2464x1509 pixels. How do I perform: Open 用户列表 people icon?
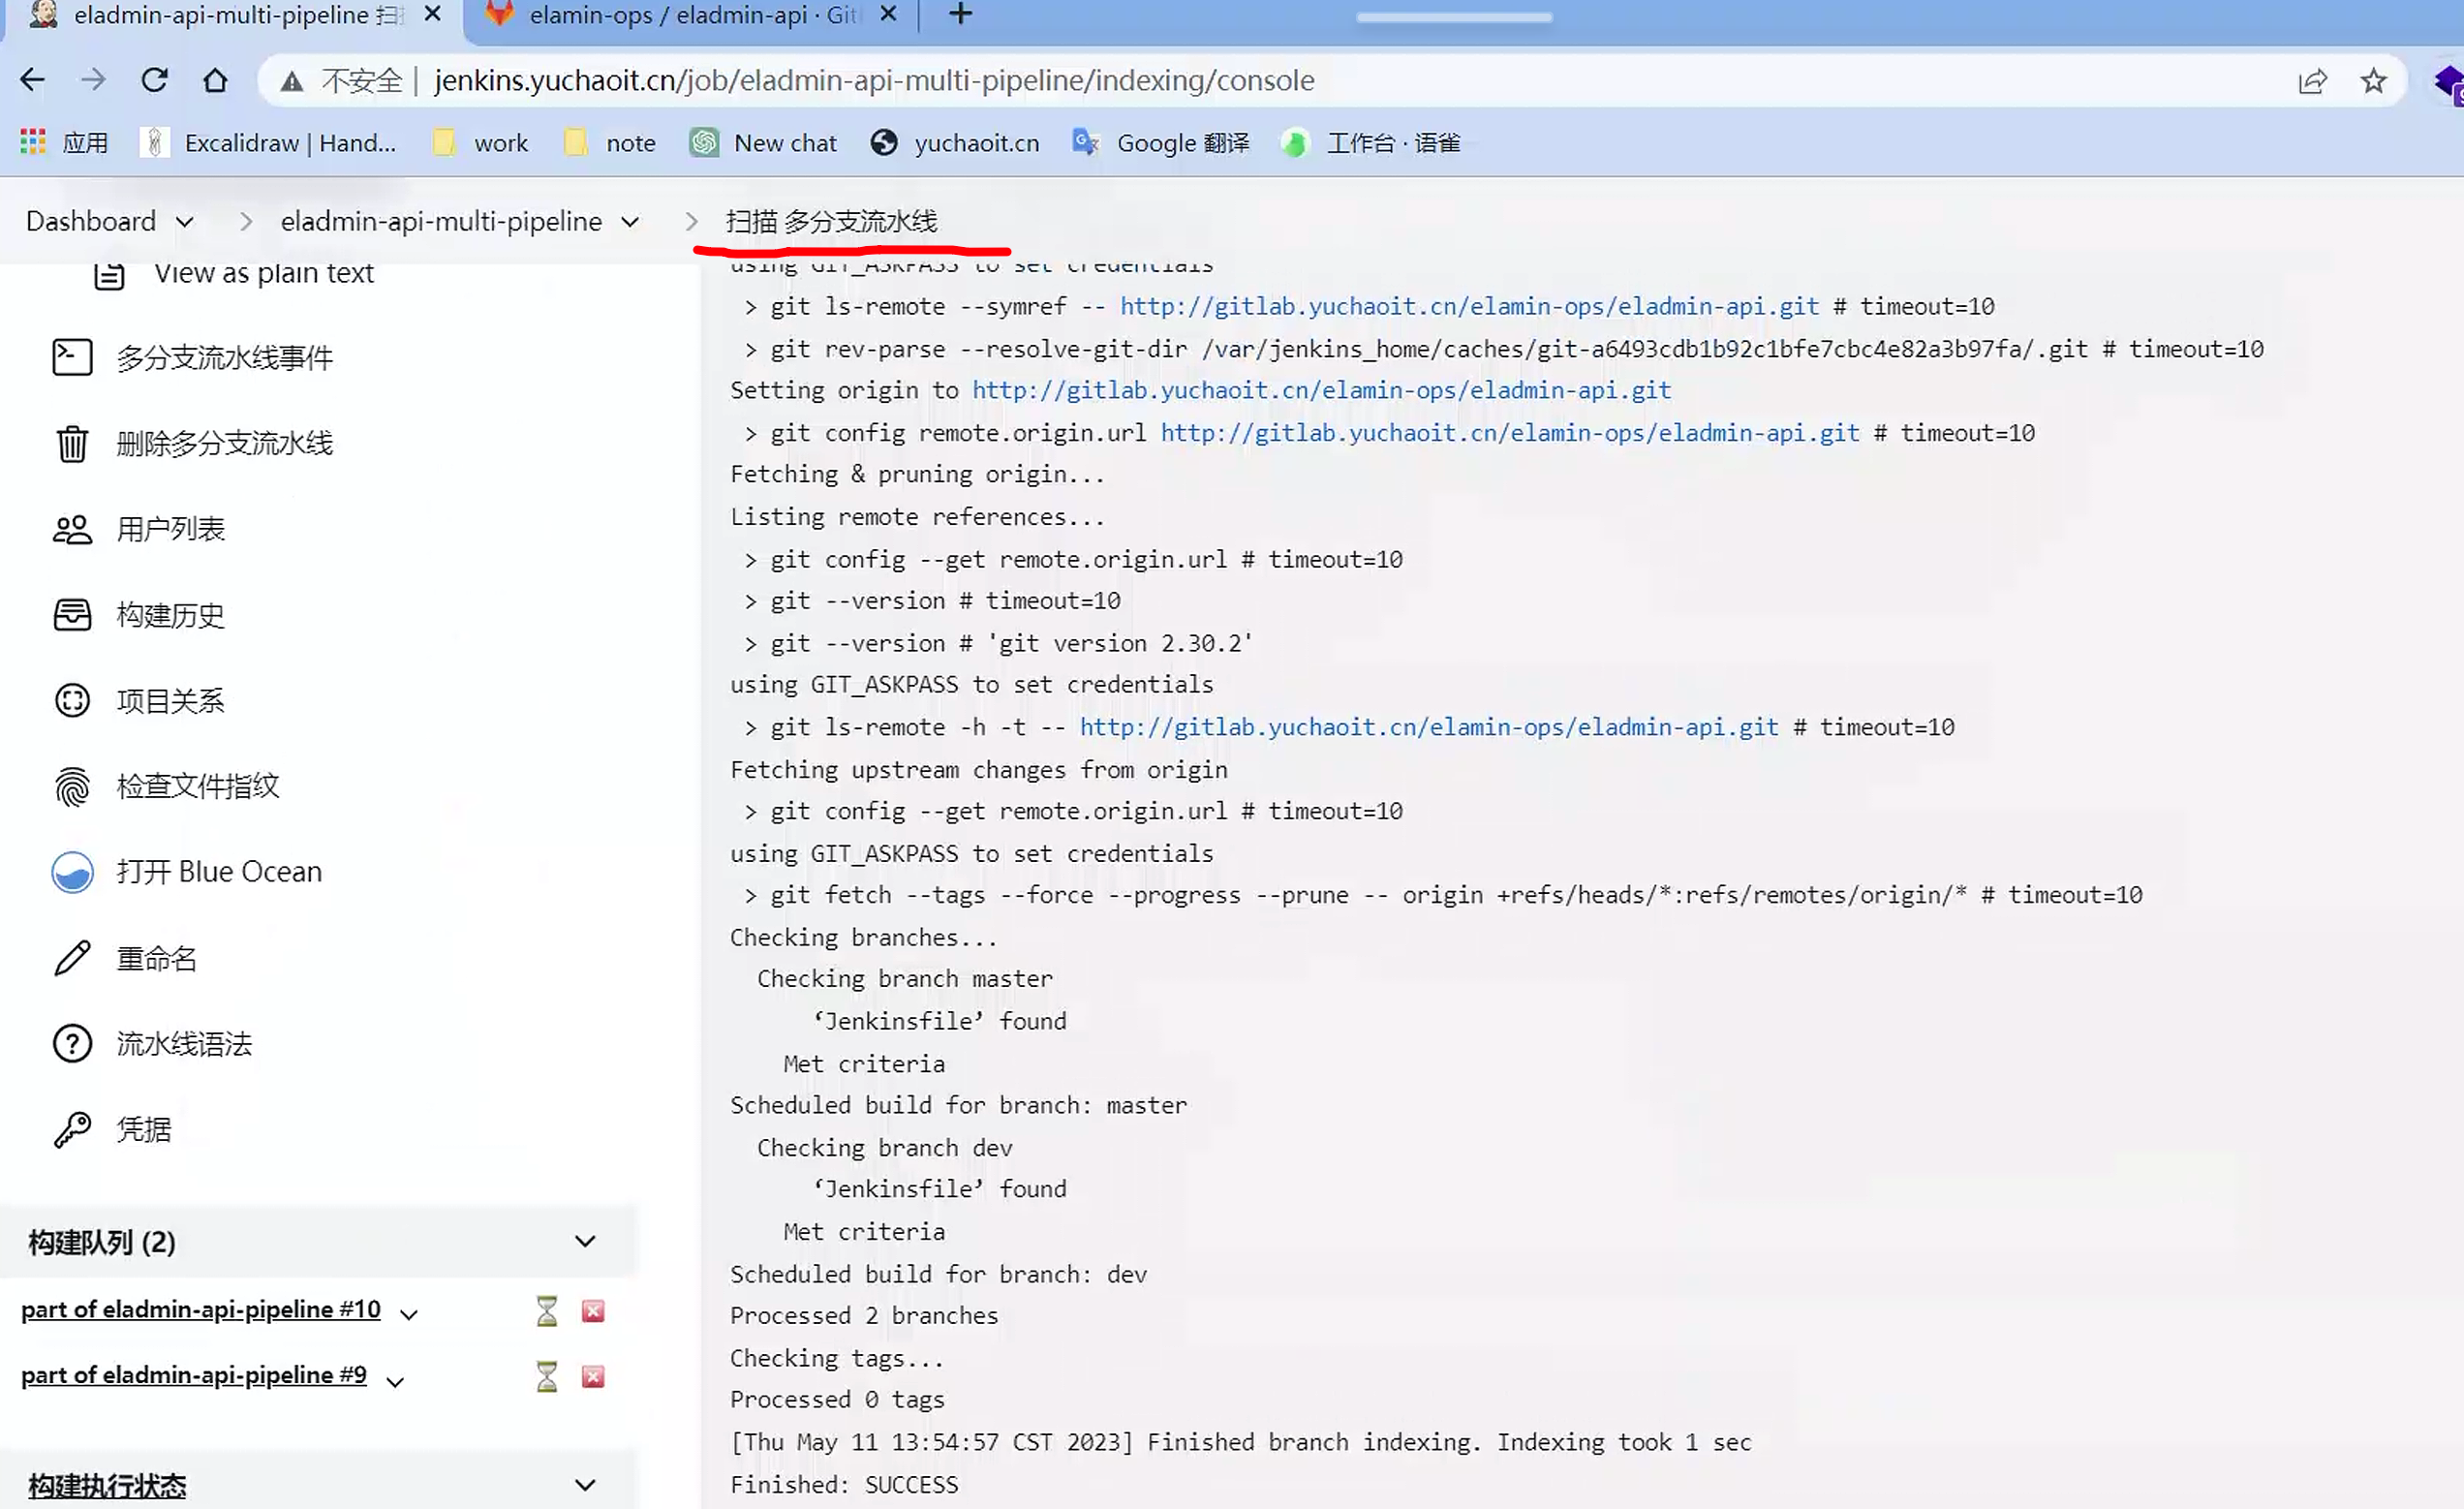click(71, 529)
